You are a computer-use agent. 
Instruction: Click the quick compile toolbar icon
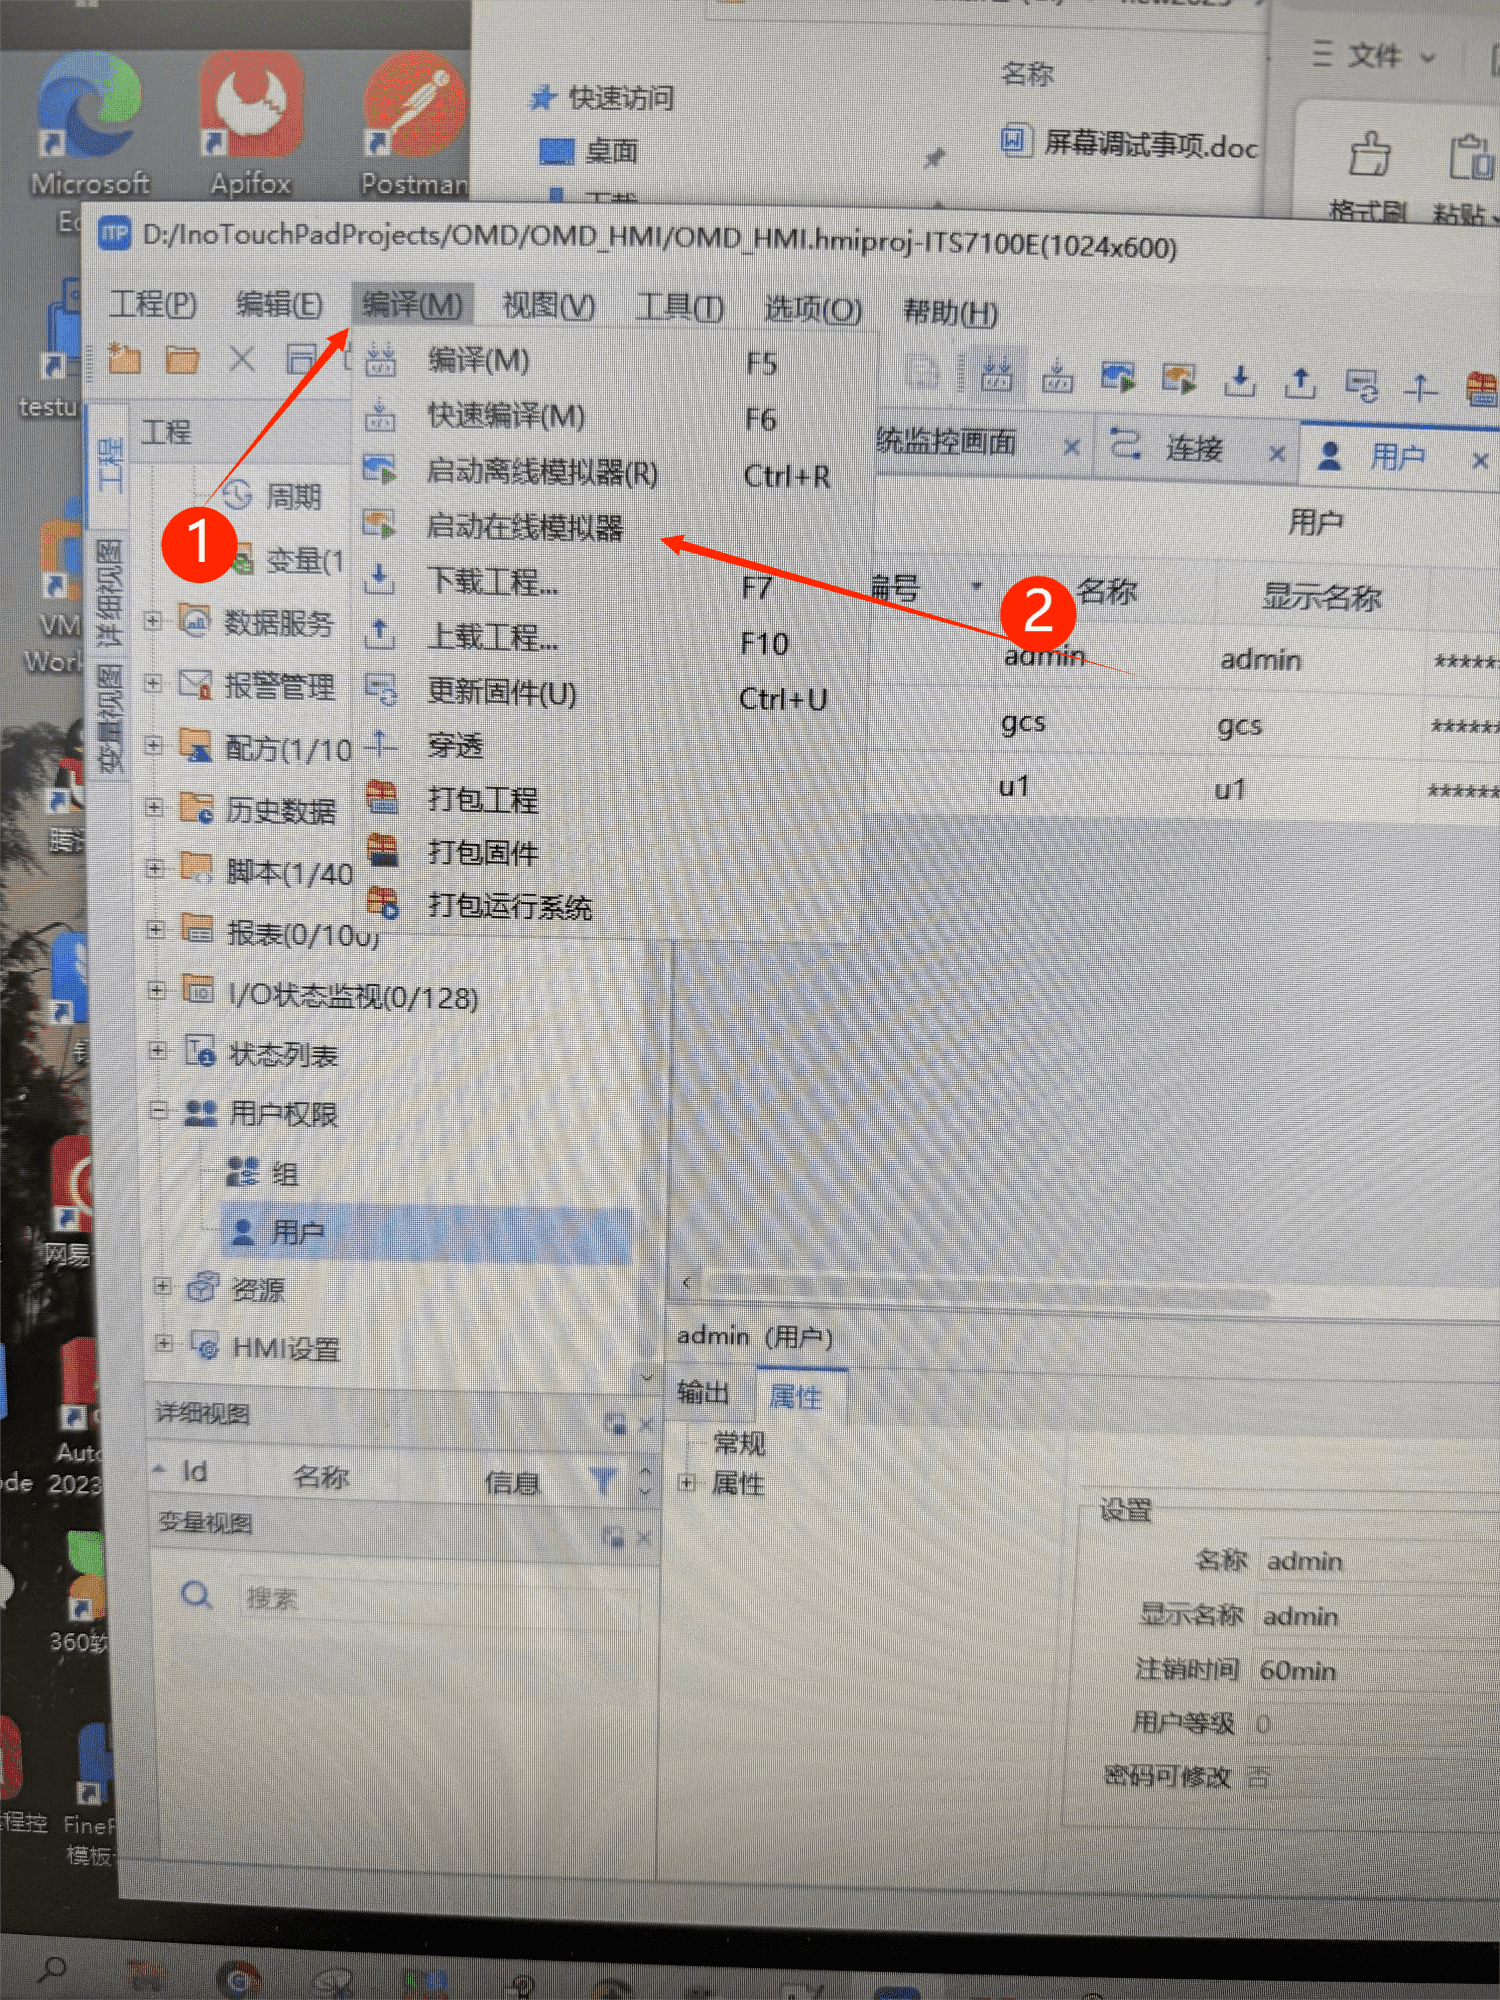point(1058,377)
